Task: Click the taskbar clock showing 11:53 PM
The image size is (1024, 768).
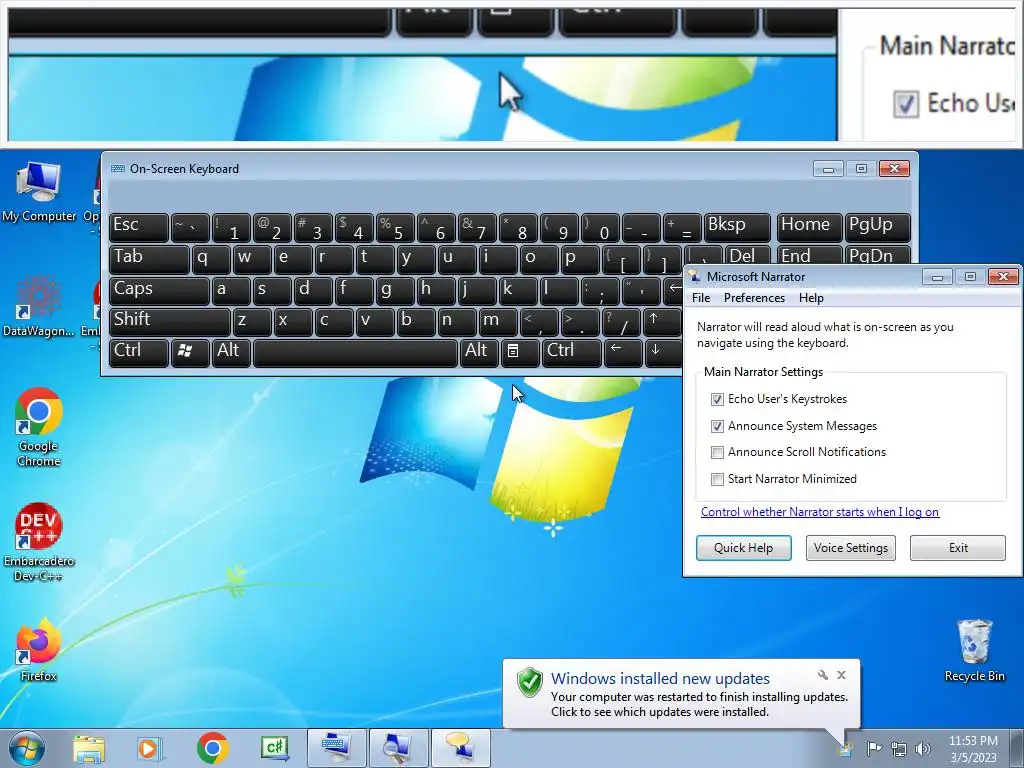Action: pos(973,749)
